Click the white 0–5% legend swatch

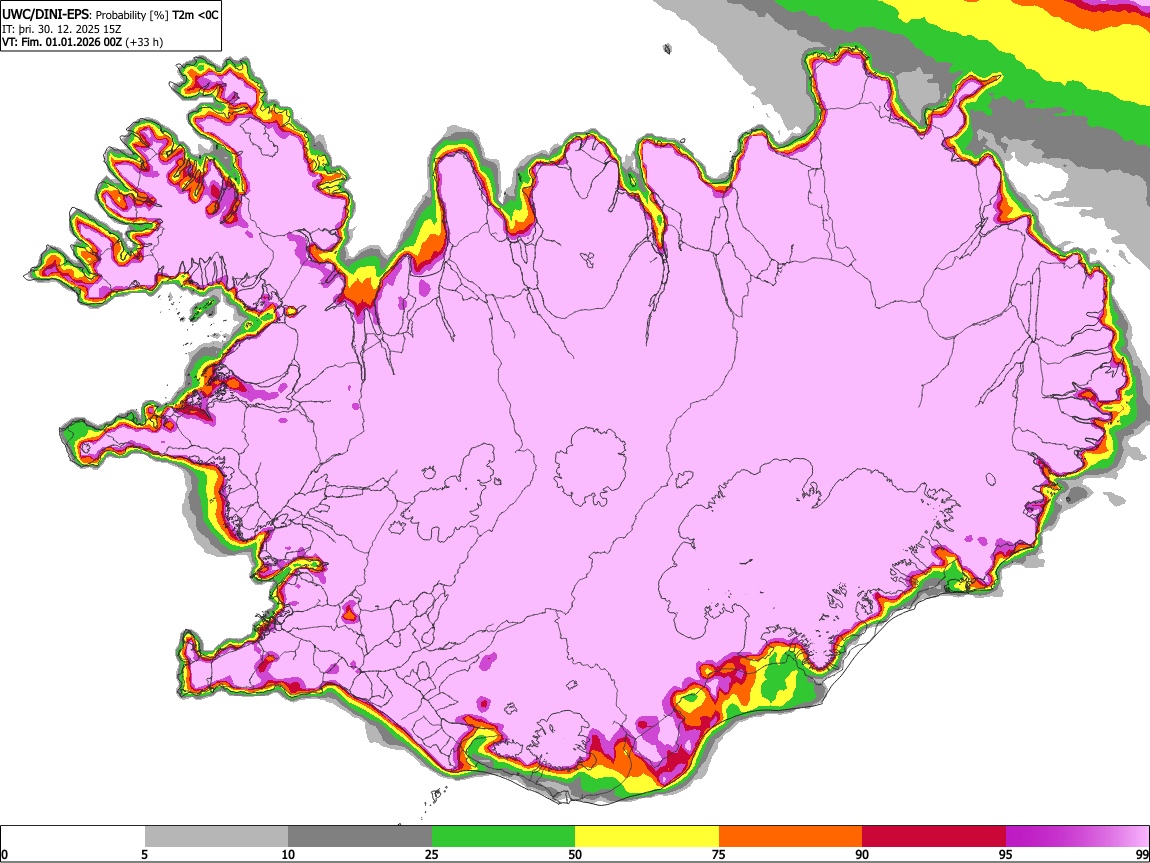point(73,836)
